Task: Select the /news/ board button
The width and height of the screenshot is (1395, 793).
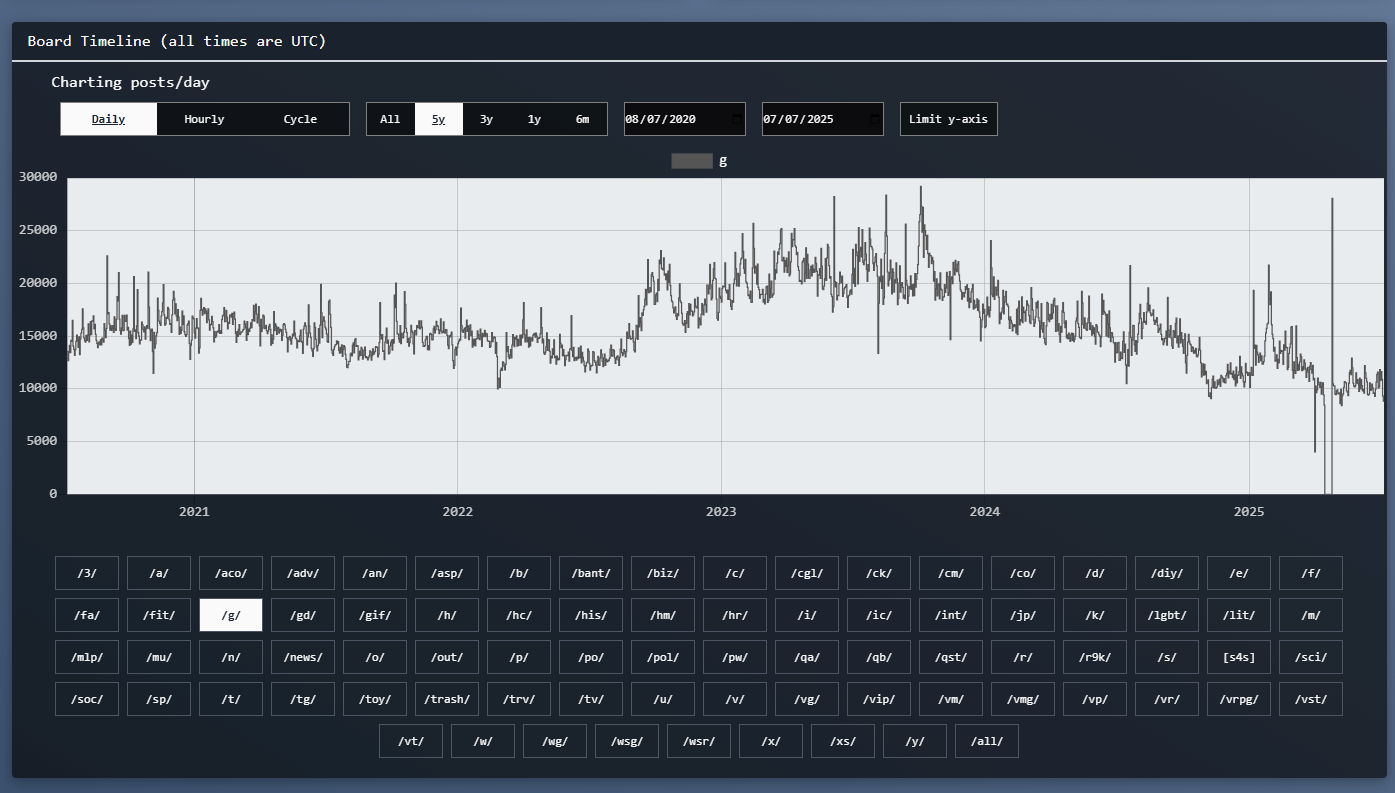Action: [303, 657]
